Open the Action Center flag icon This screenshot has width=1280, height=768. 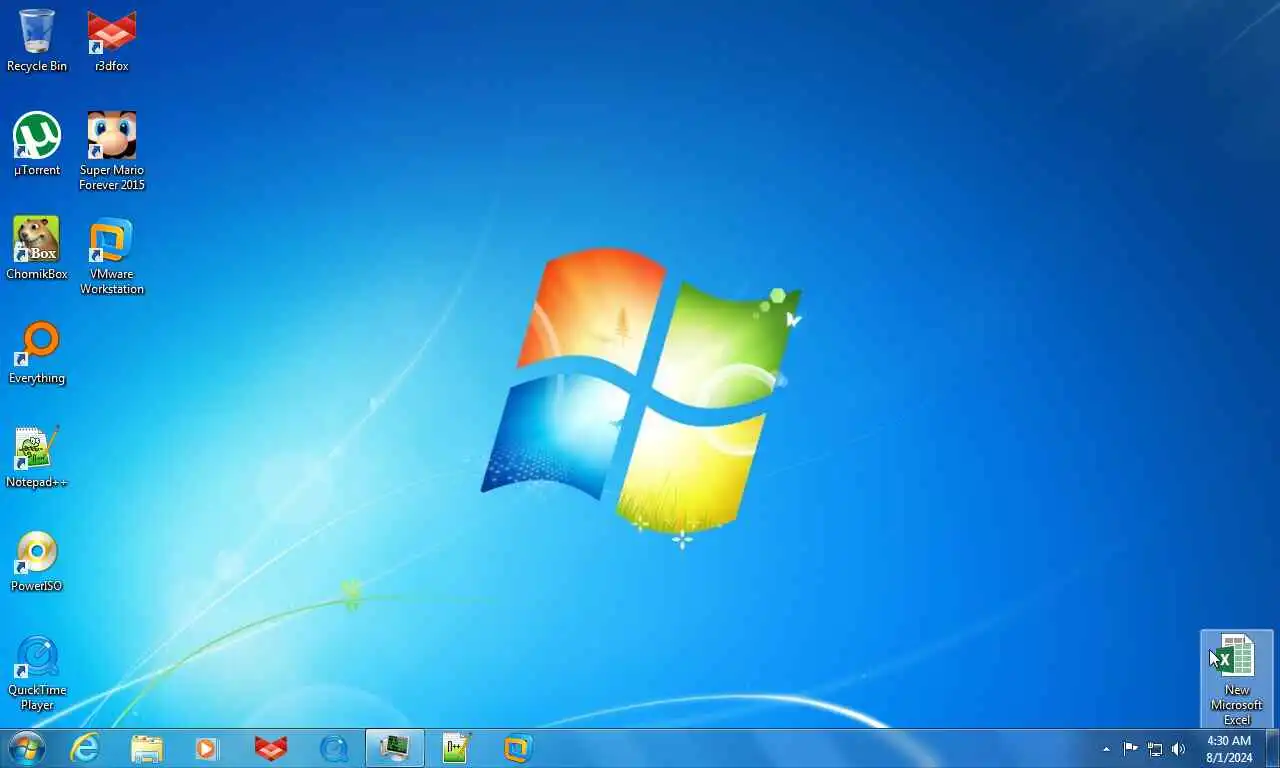pos(1130,749)
